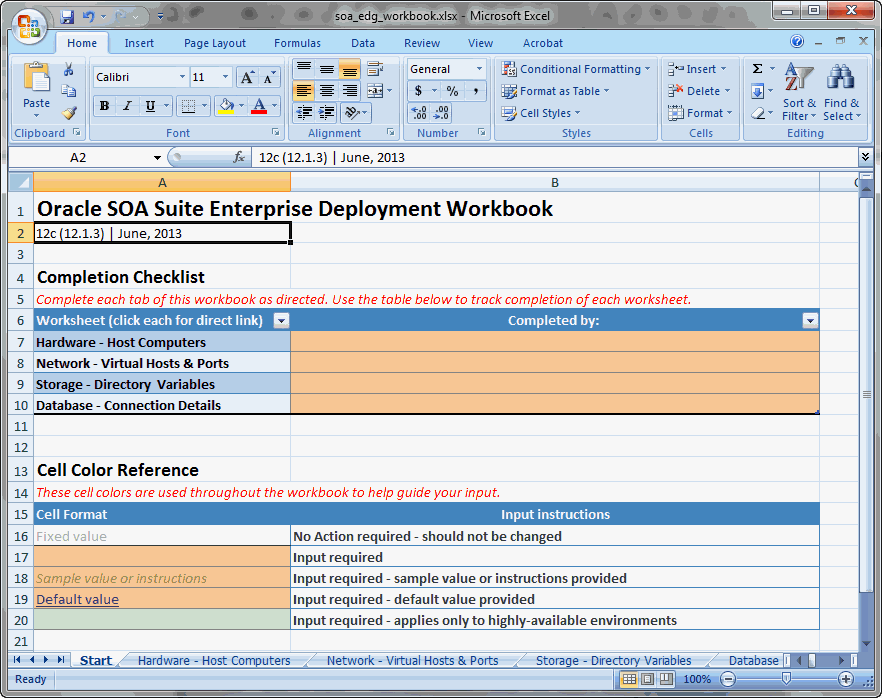Decrease Decimal places

(x=442, y=112)
